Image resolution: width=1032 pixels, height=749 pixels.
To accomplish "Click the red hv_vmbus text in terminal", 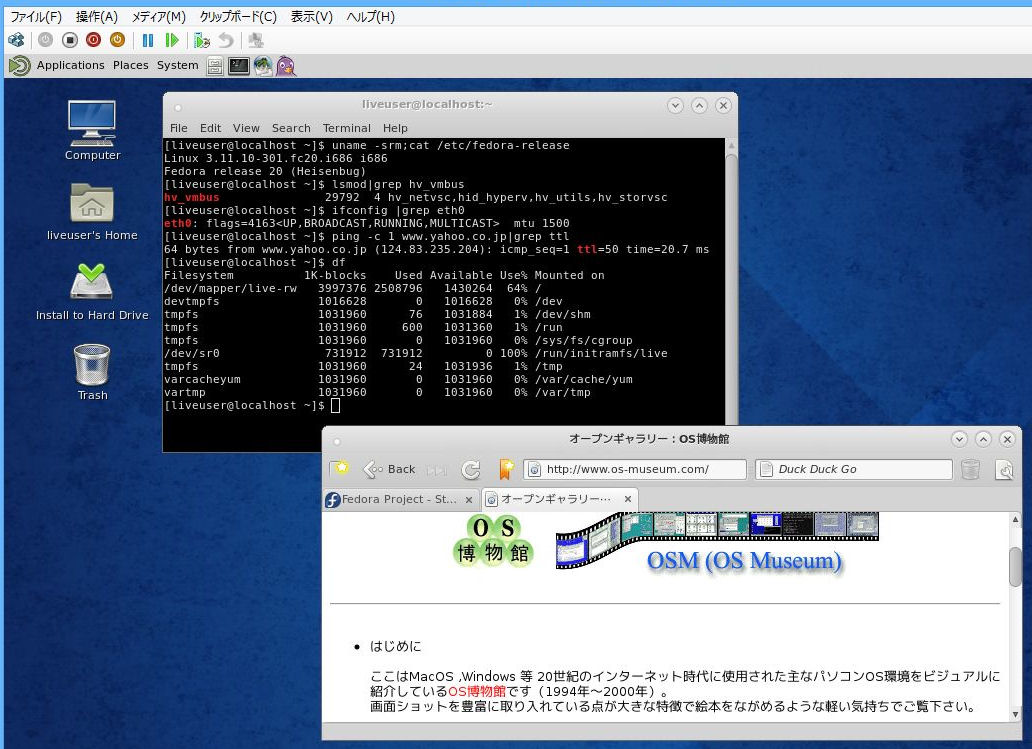I will (x=192, y=197).
